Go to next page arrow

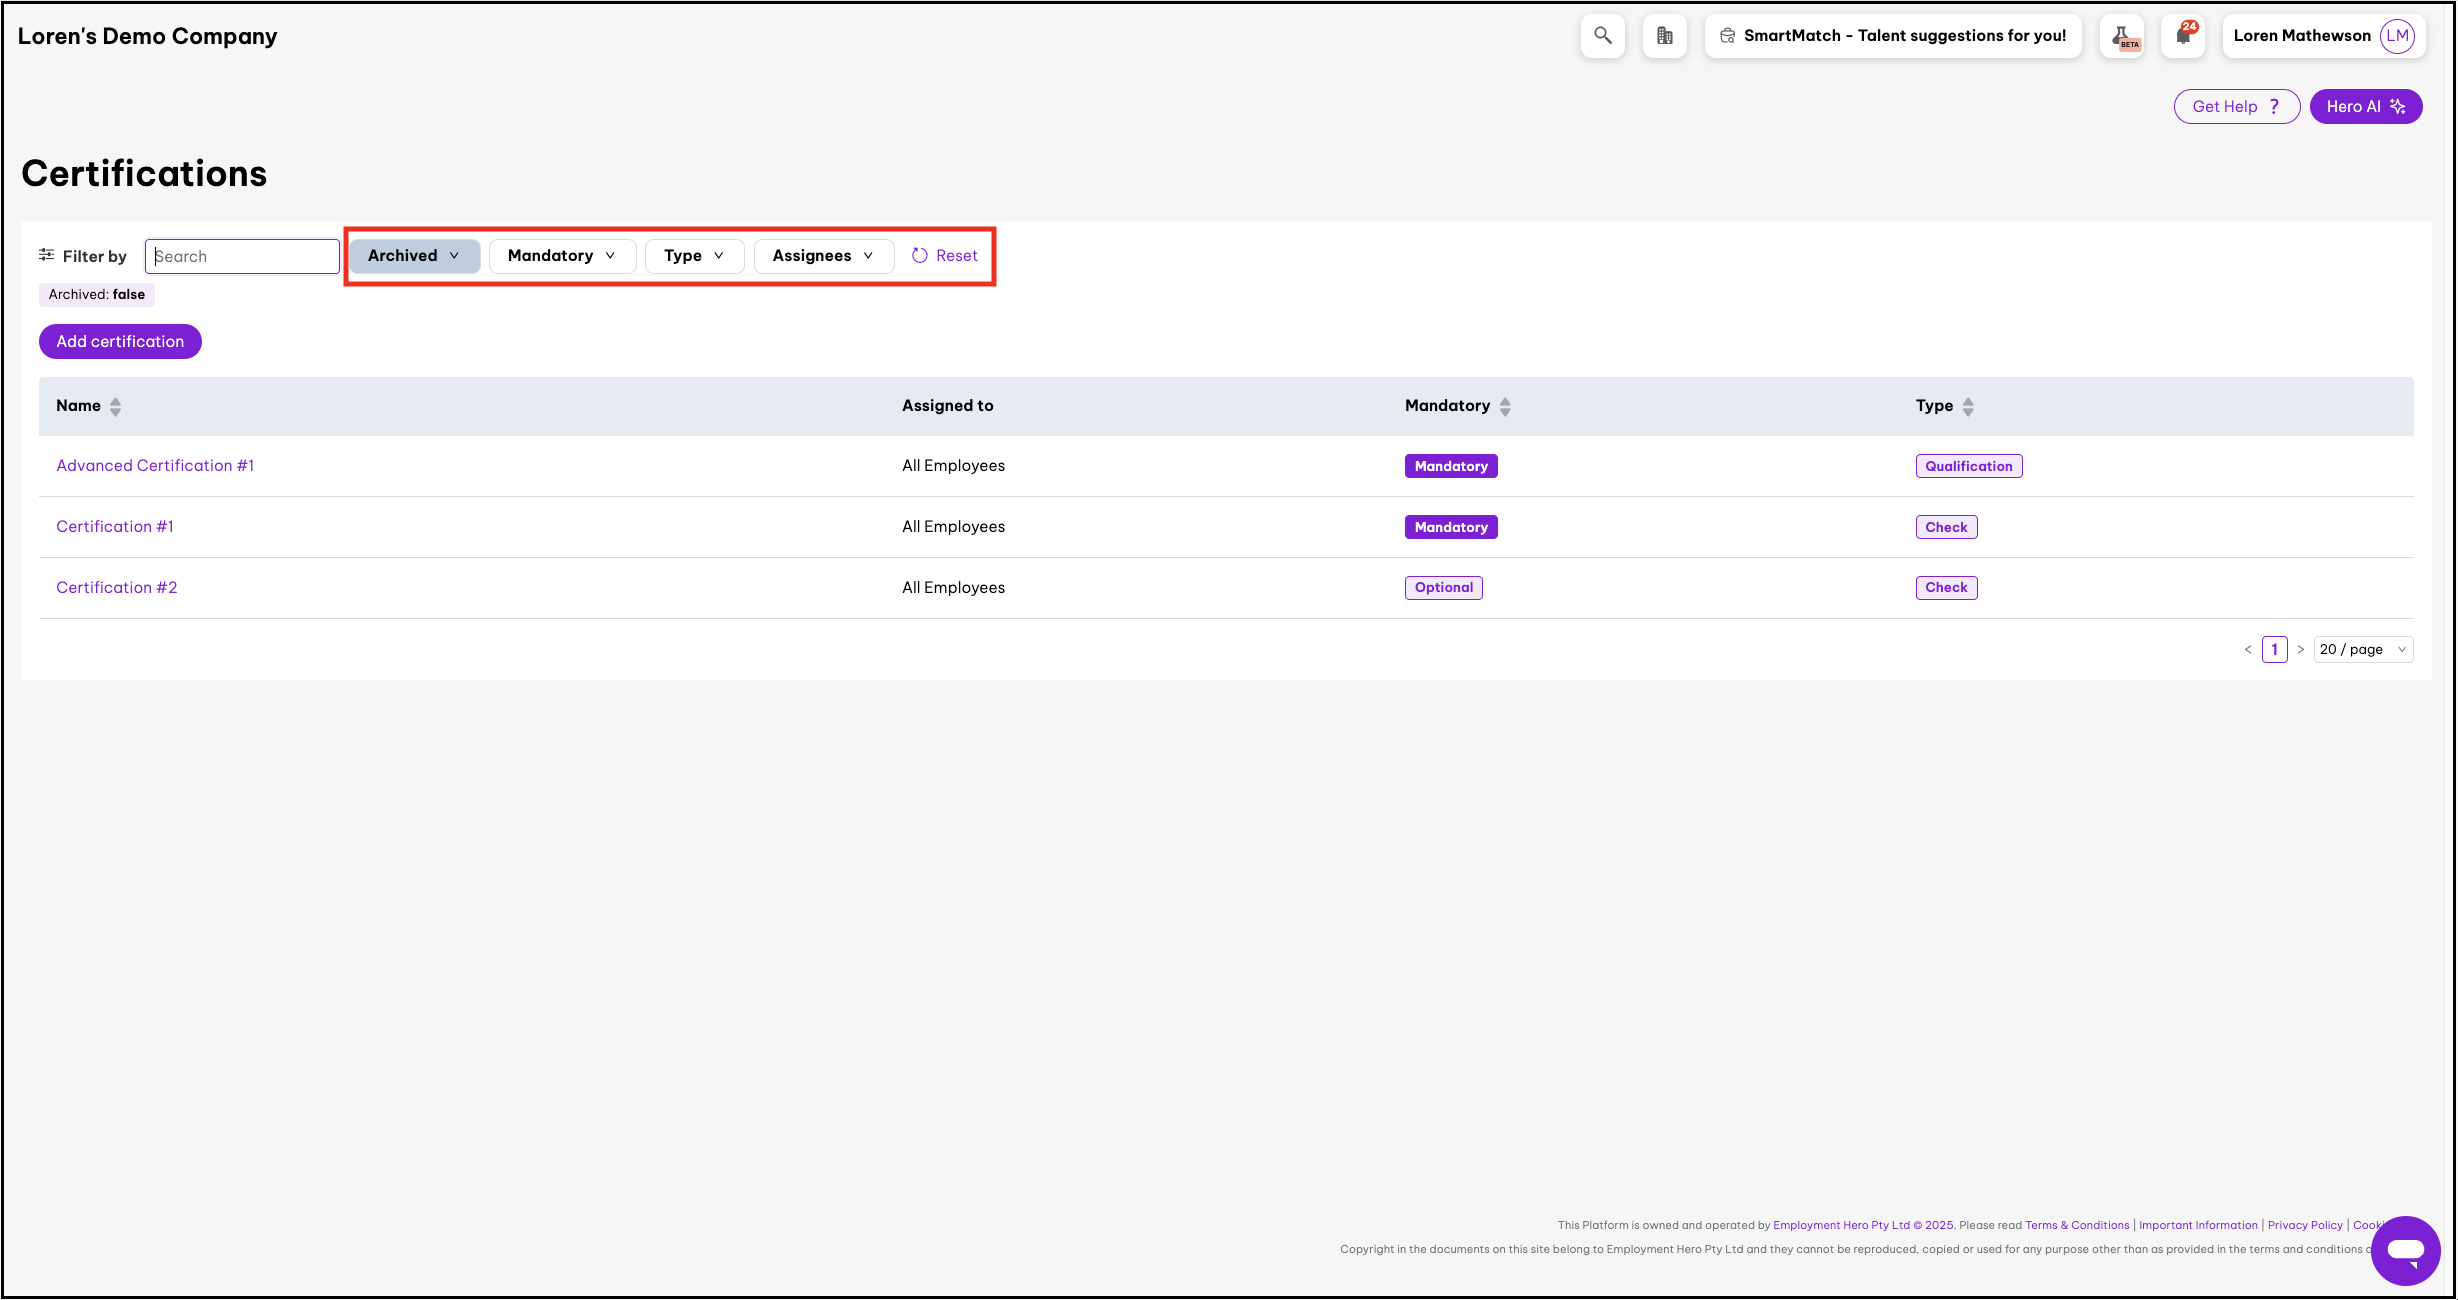(x=2300, y=650)
